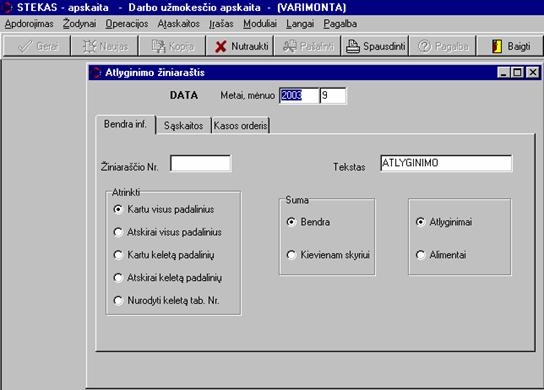Image resolution: width=544 pixels, height=390 pixels.
Task: Select the Bendra sum option
Action: 308,222
